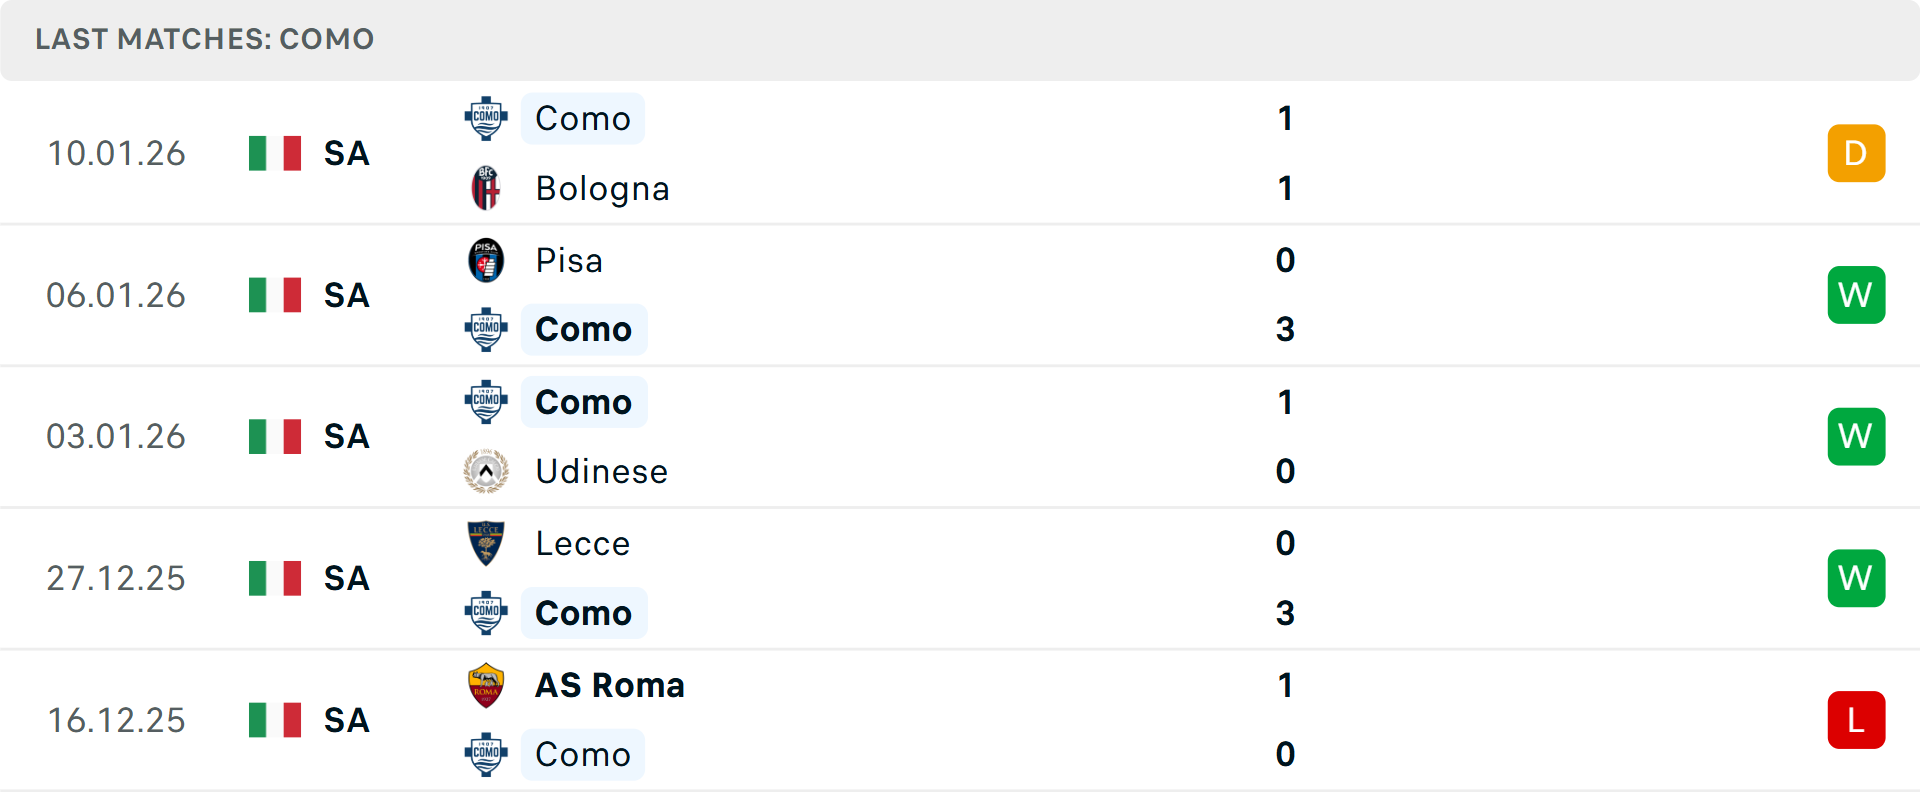The width and height of the screenshot is (1920, 792).
Task: Click the Lecce shield logo
Action: click(x=486, y=543)
